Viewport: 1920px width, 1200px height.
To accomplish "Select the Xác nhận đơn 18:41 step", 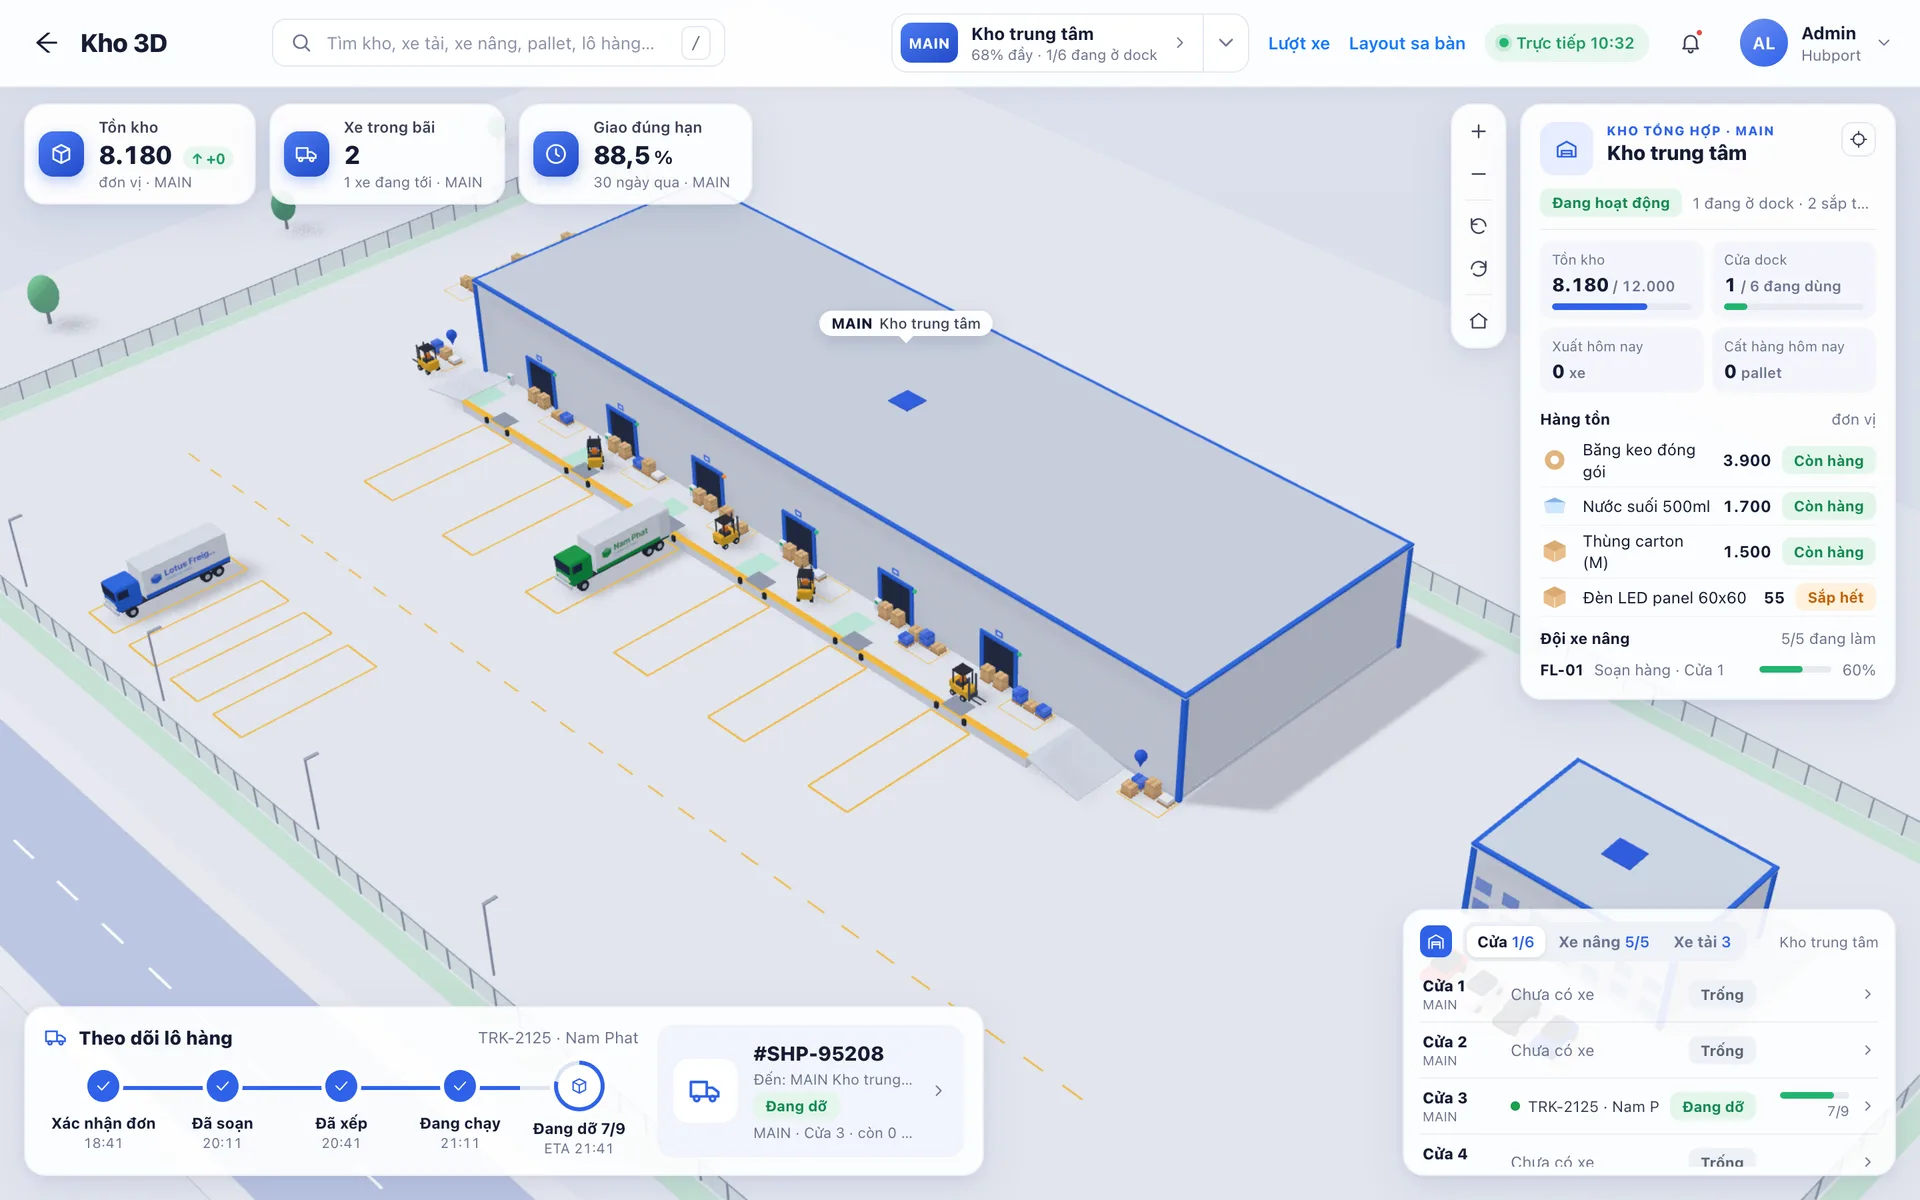I will pos(103,1110).
